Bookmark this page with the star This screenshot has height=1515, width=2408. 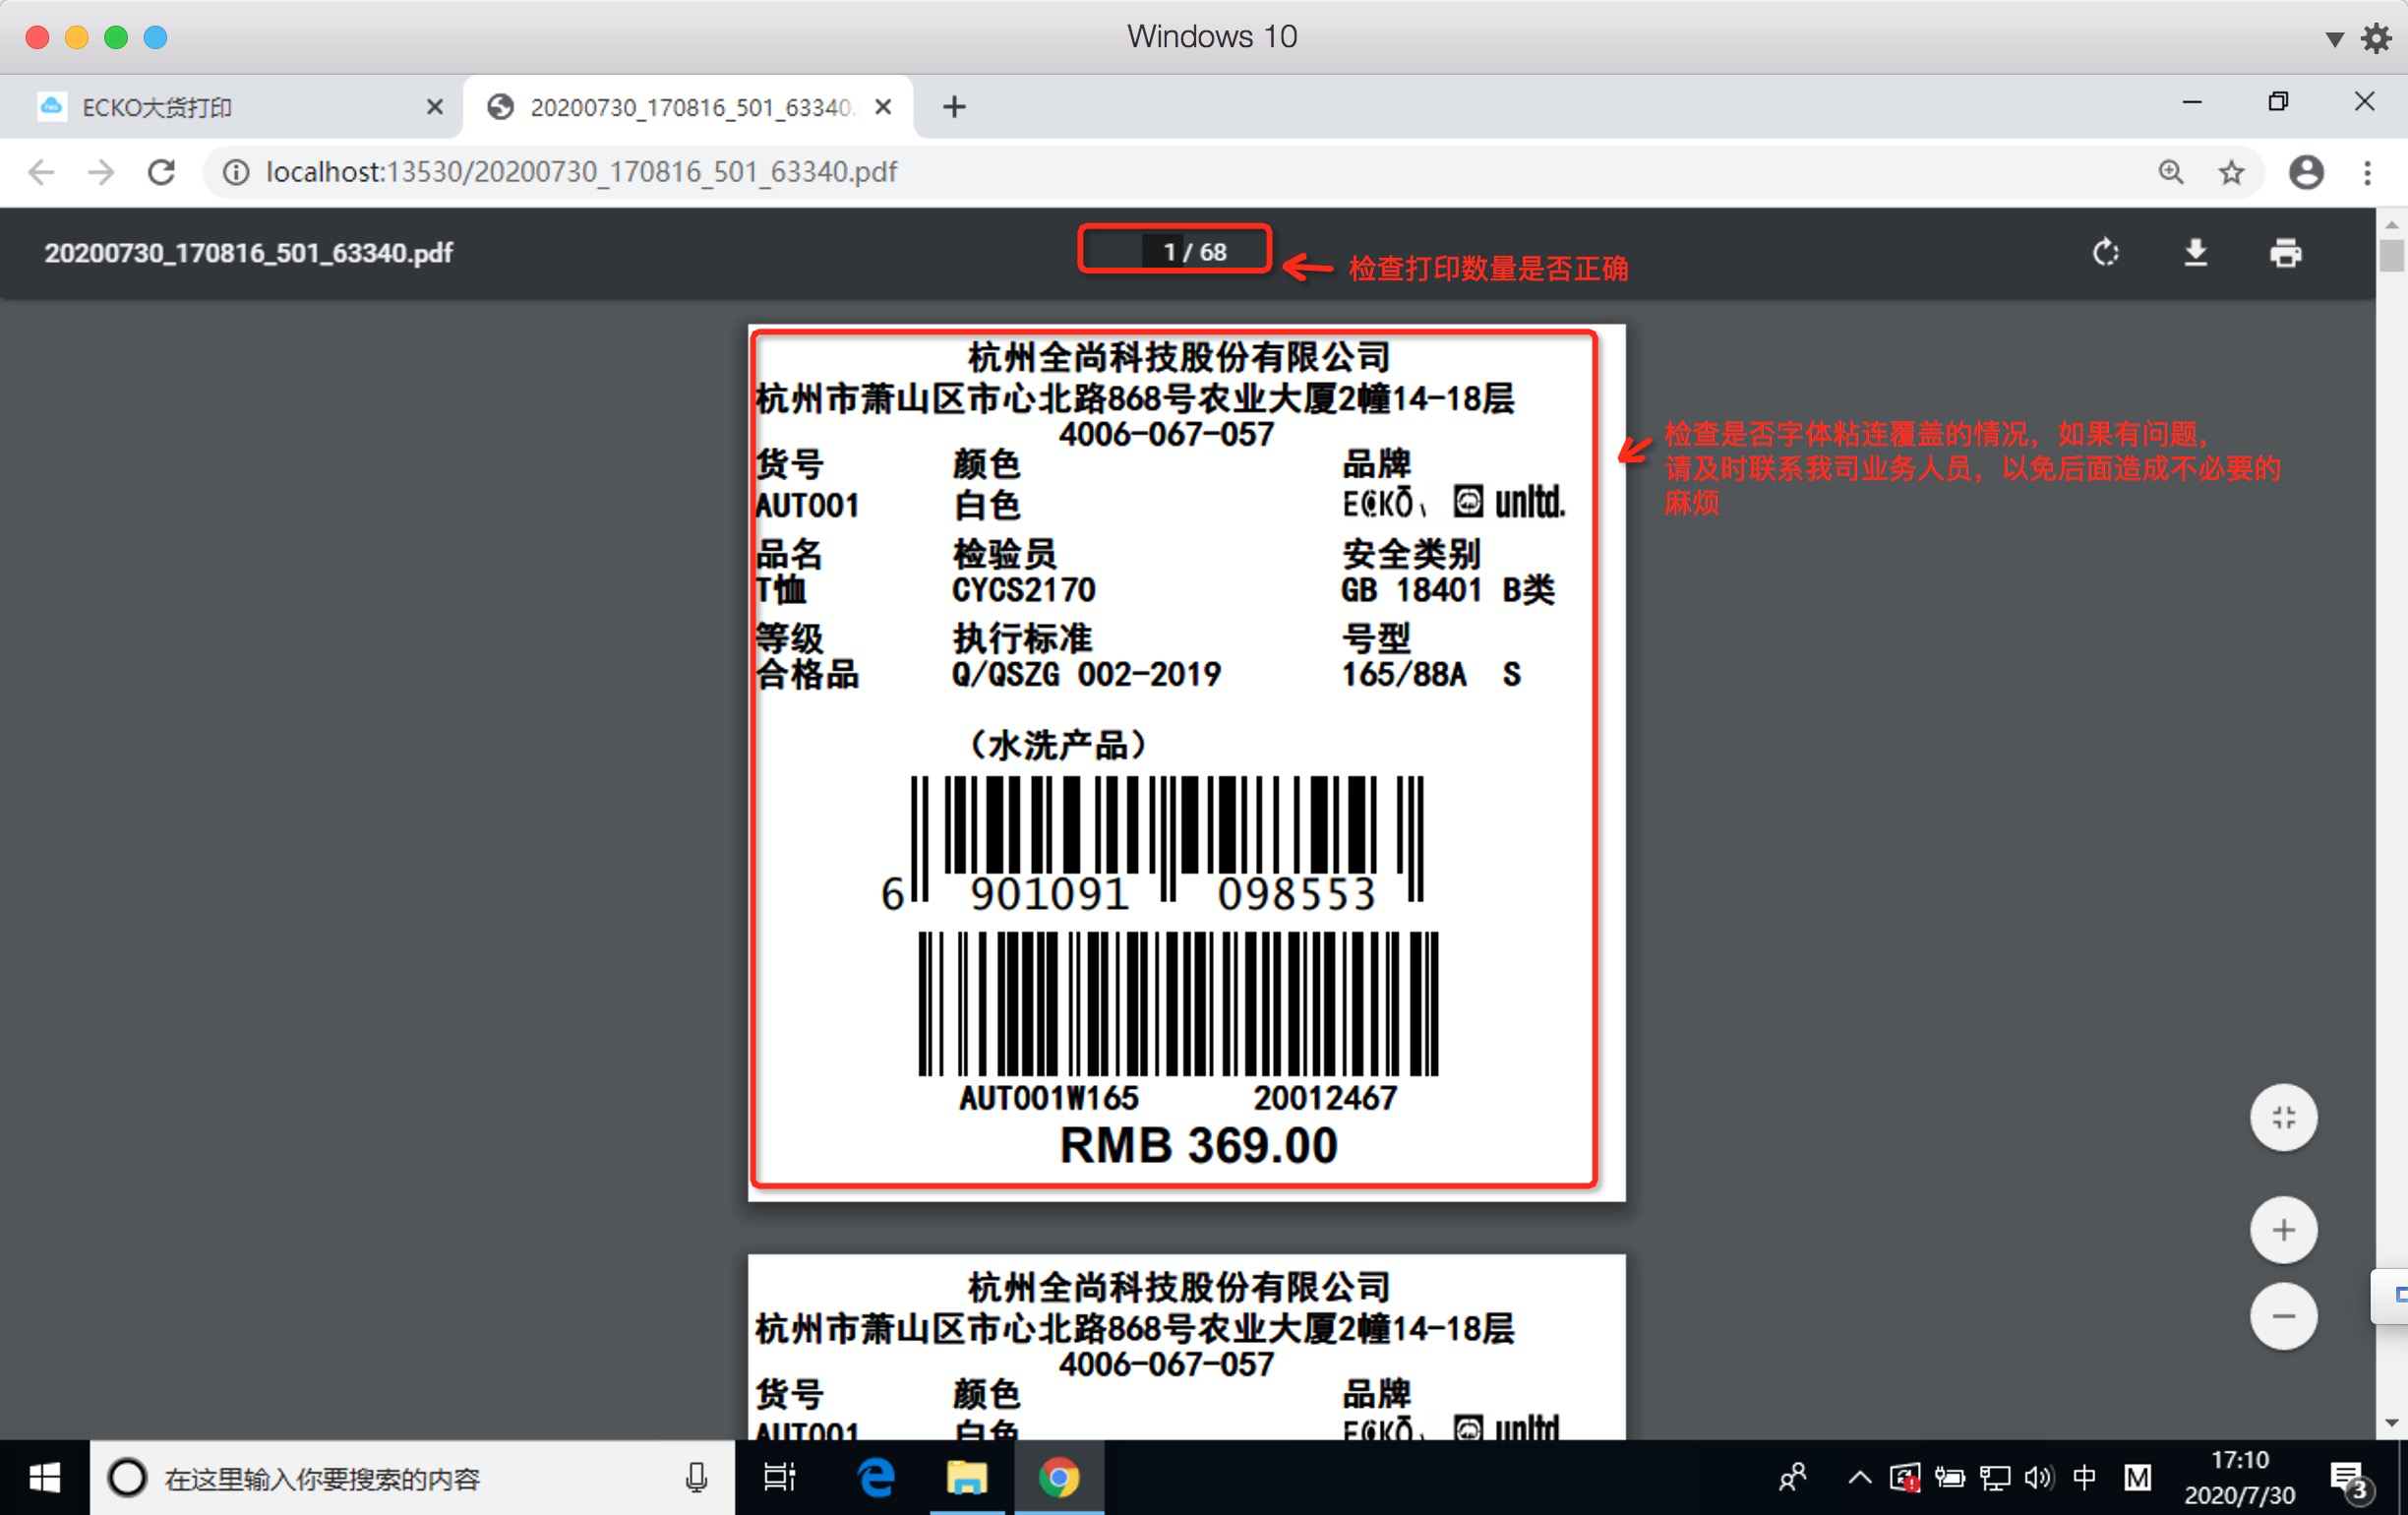tap(2231, 172)
